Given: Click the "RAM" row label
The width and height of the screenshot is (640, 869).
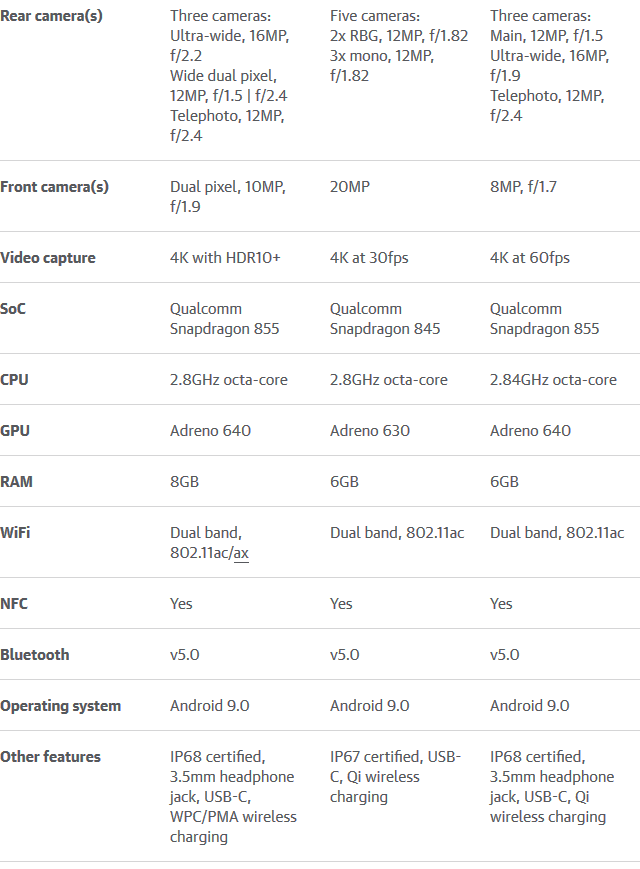Looking at the screenshot, I should coord(17,482).
